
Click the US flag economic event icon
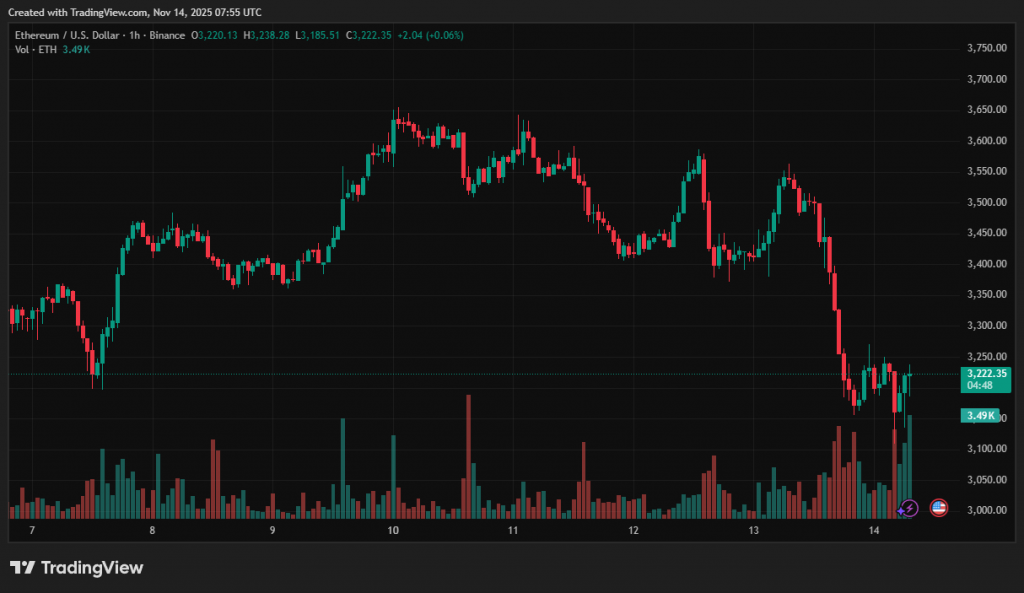[938, 508]
